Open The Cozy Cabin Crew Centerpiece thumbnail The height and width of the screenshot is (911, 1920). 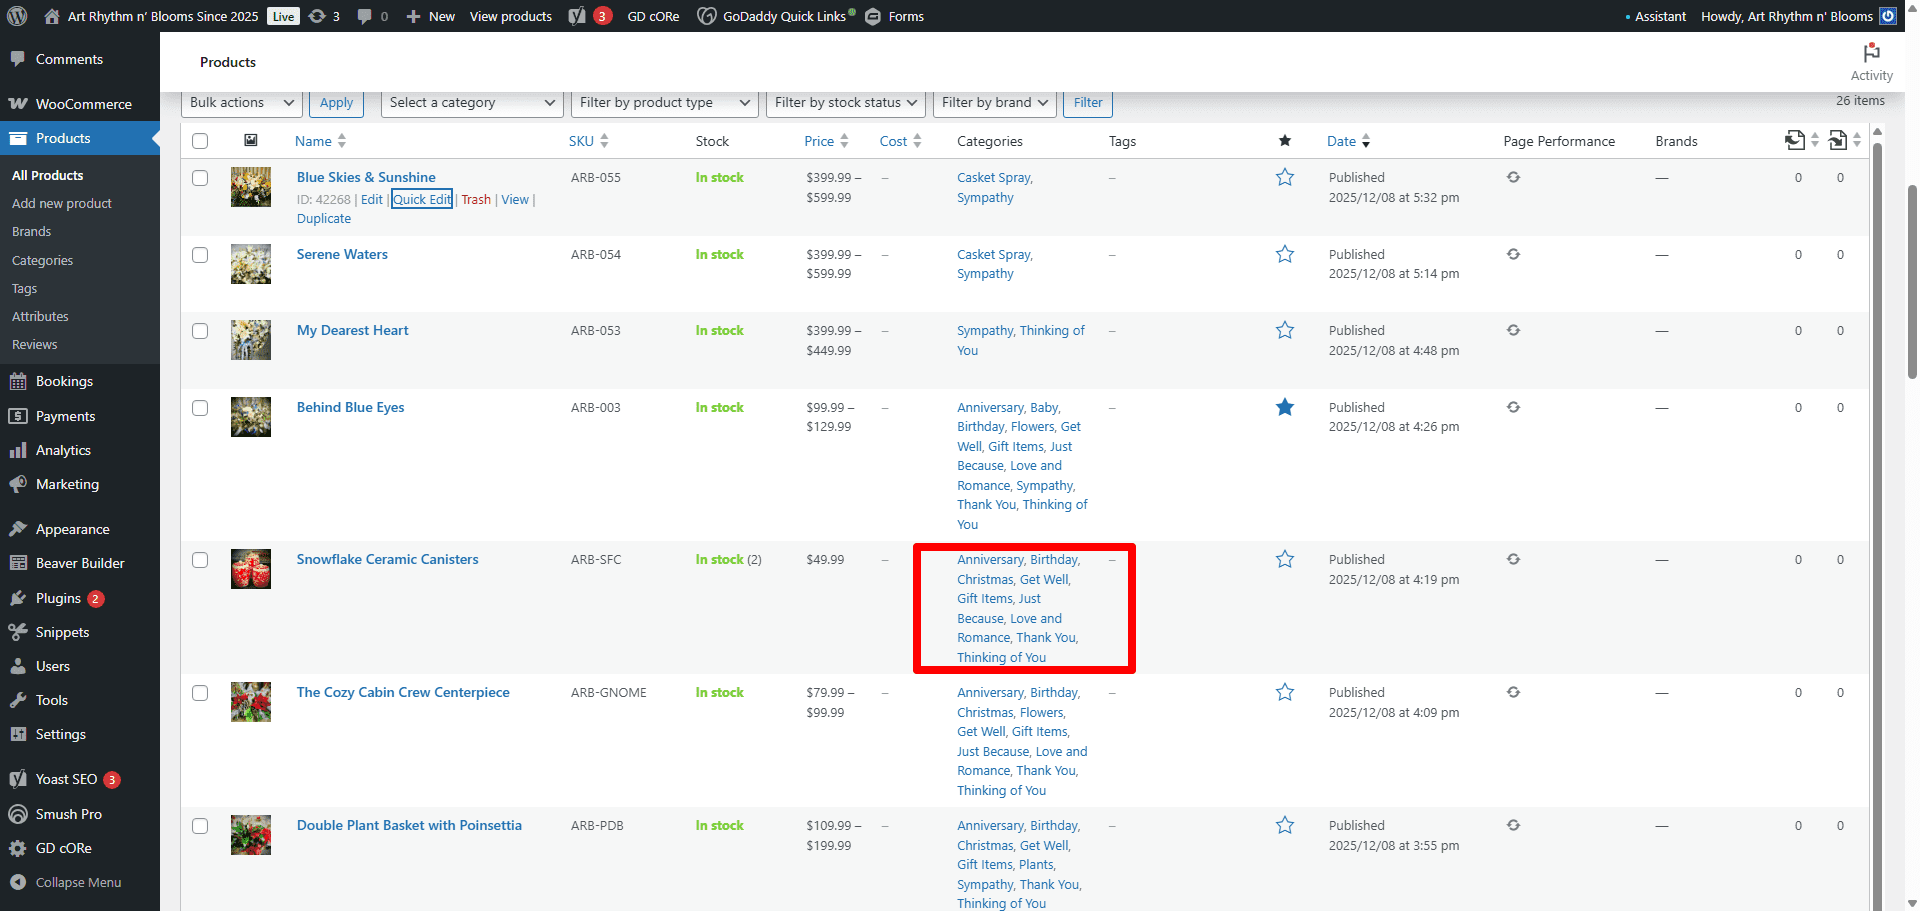[x=251, y=702]
